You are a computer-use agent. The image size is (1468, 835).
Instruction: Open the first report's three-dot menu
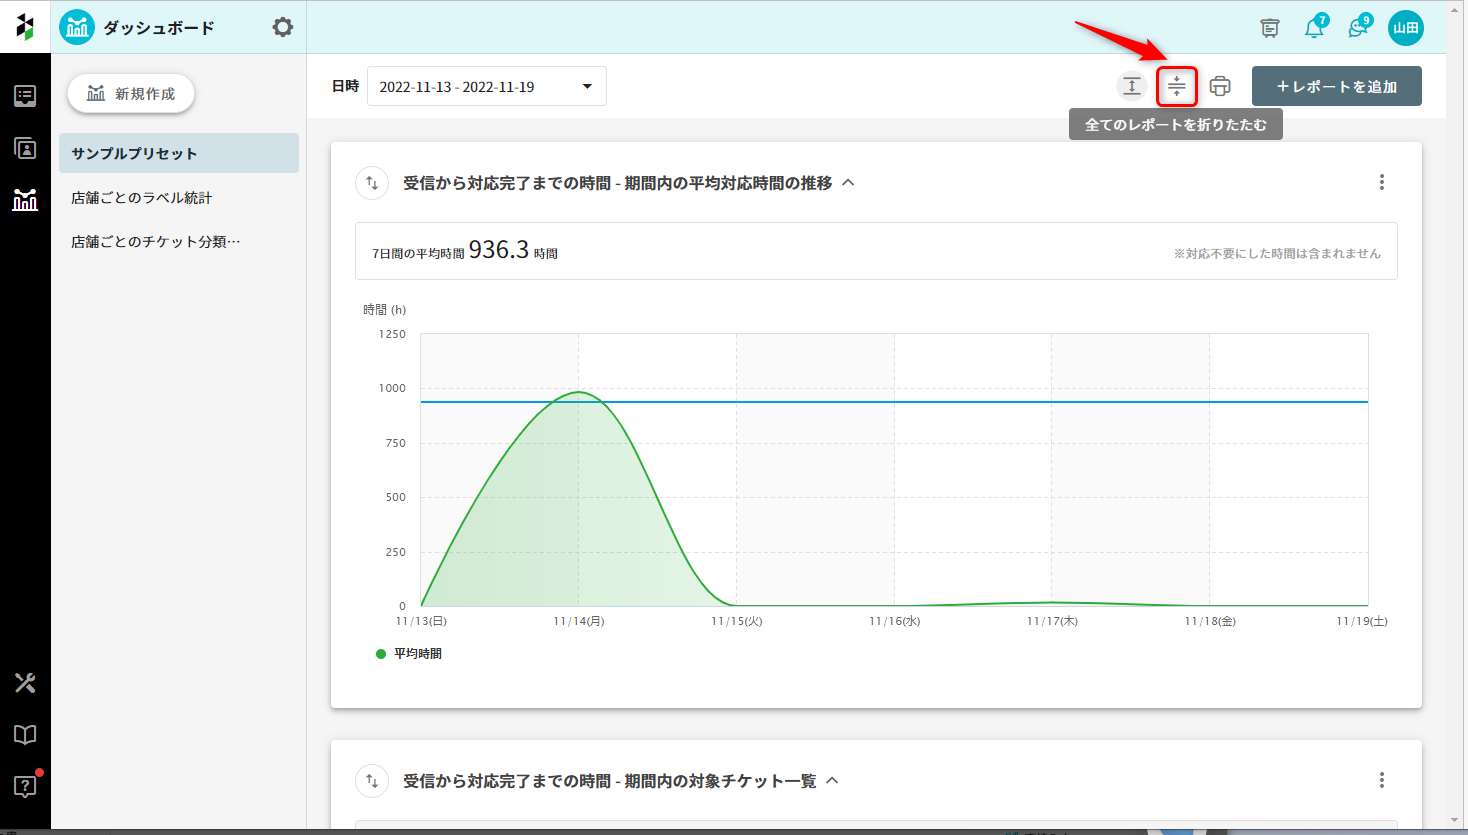(x=1382, y=182)
